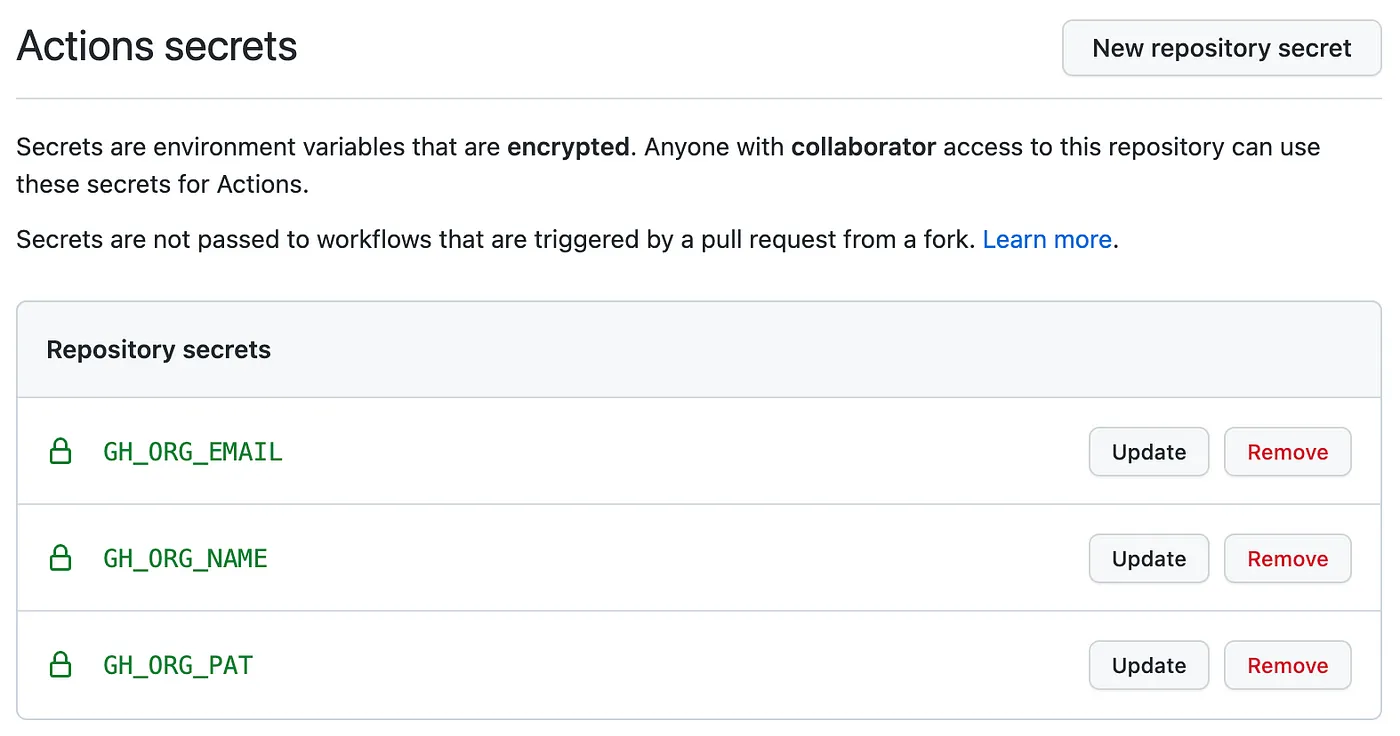The height and width of the screenshot is (736, 1400).
Task: Remove the GH_ORG_NAME secret
Action: click(x=1287, y=558)
